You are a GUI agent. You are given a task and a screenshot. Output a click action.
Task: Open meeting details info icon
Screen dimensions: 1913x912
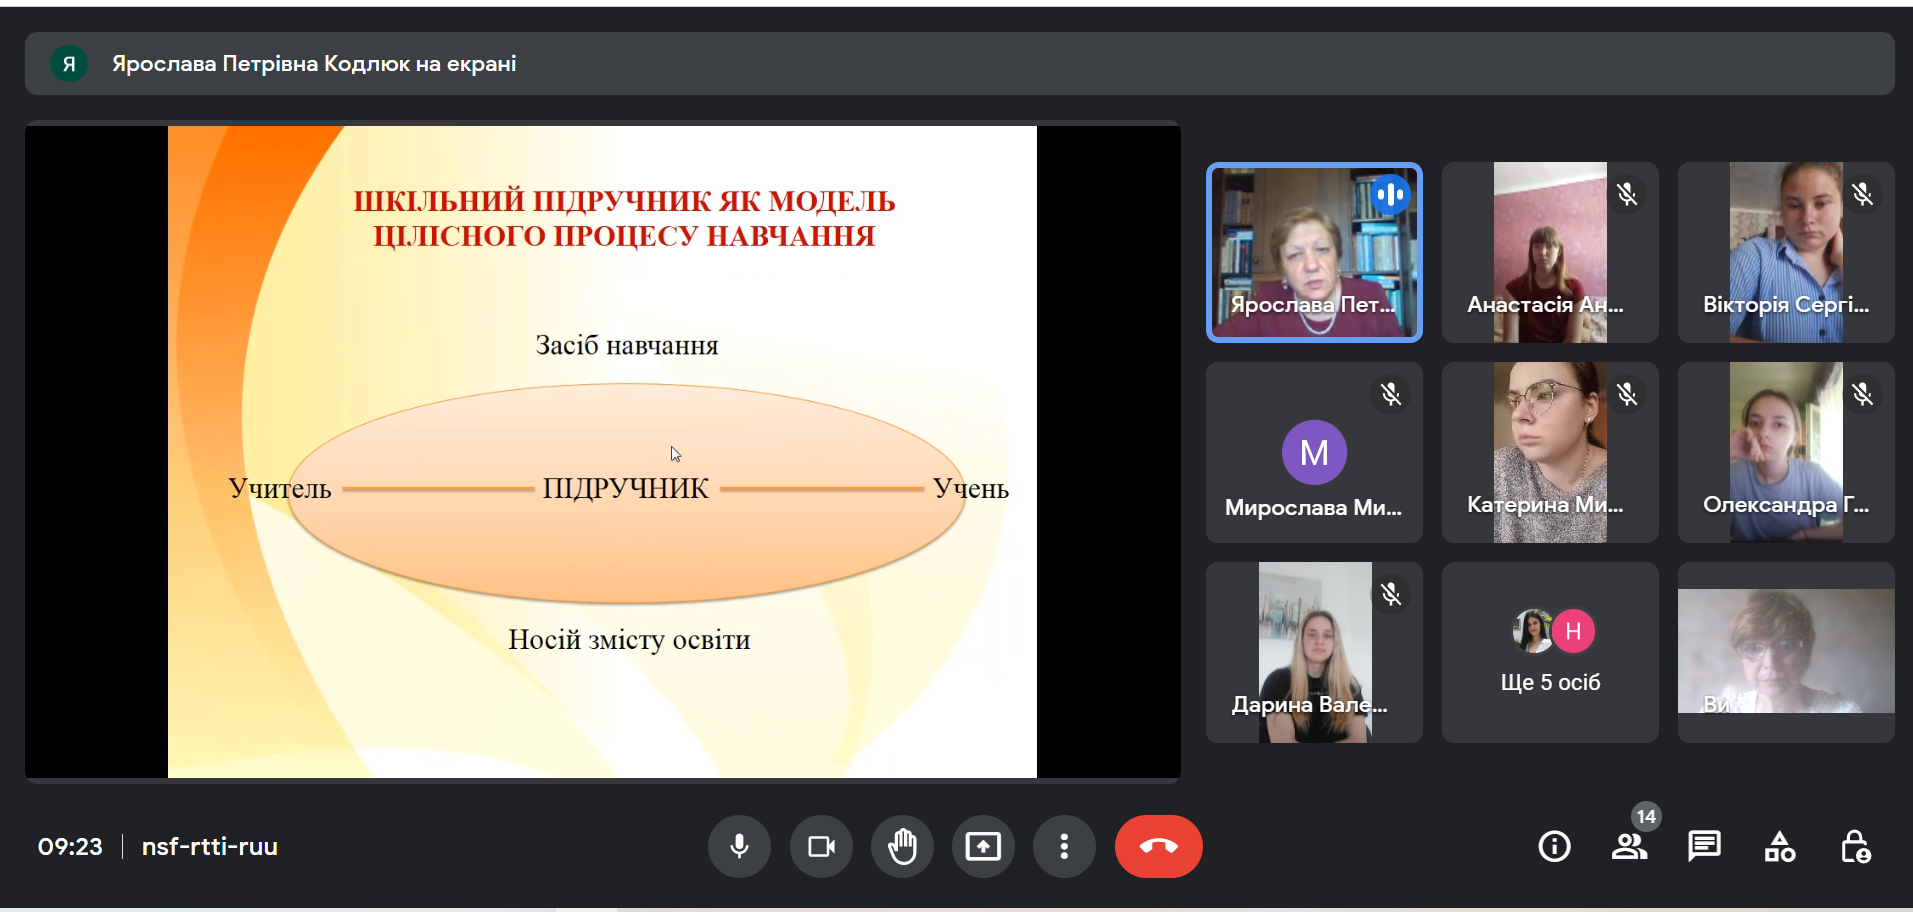1554,847
